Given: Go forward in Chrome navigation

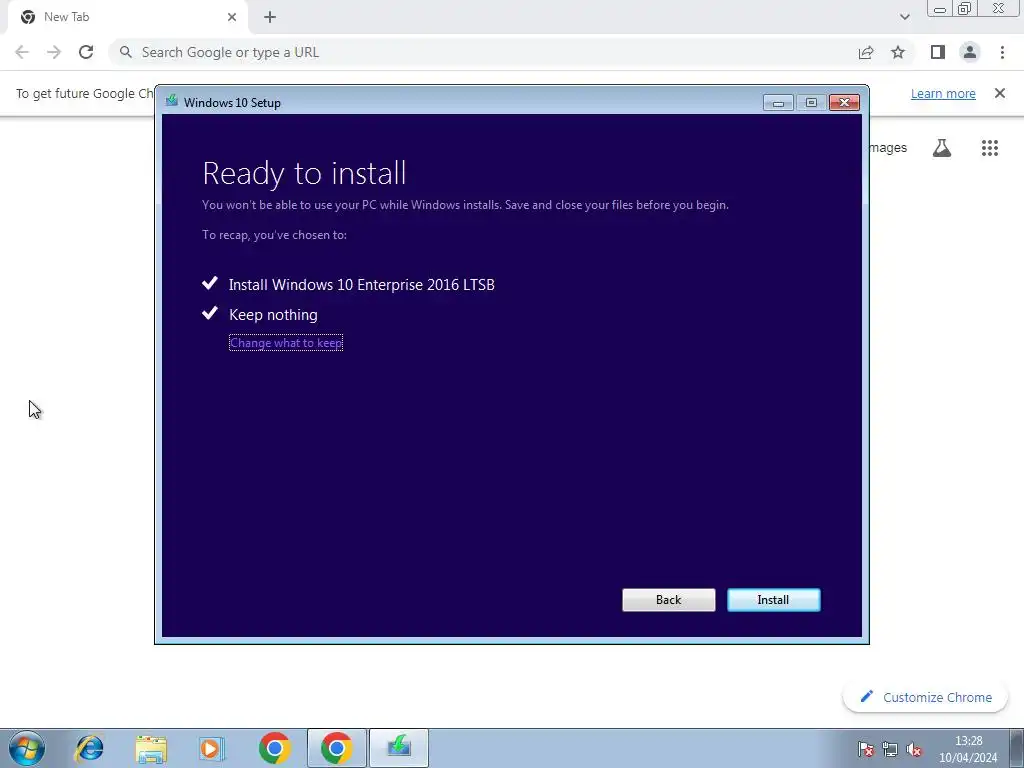Looking at the screenshot, I should click(x=54, y=52).
